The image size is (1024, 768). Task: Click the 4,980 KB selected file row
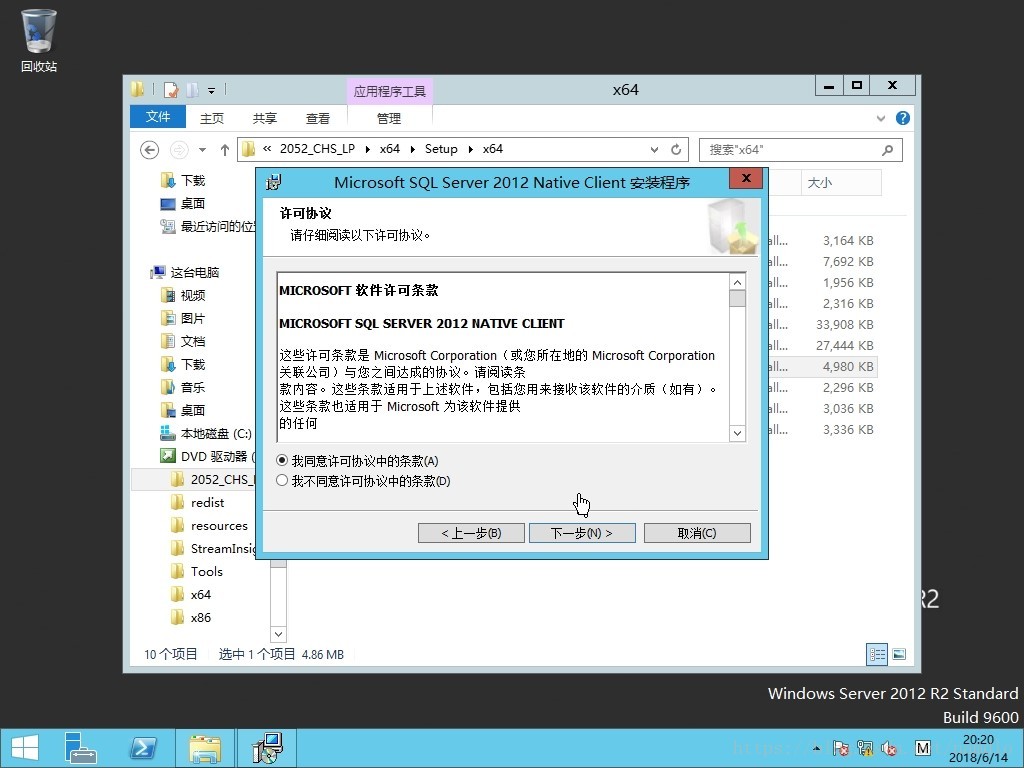click(823, 366)
